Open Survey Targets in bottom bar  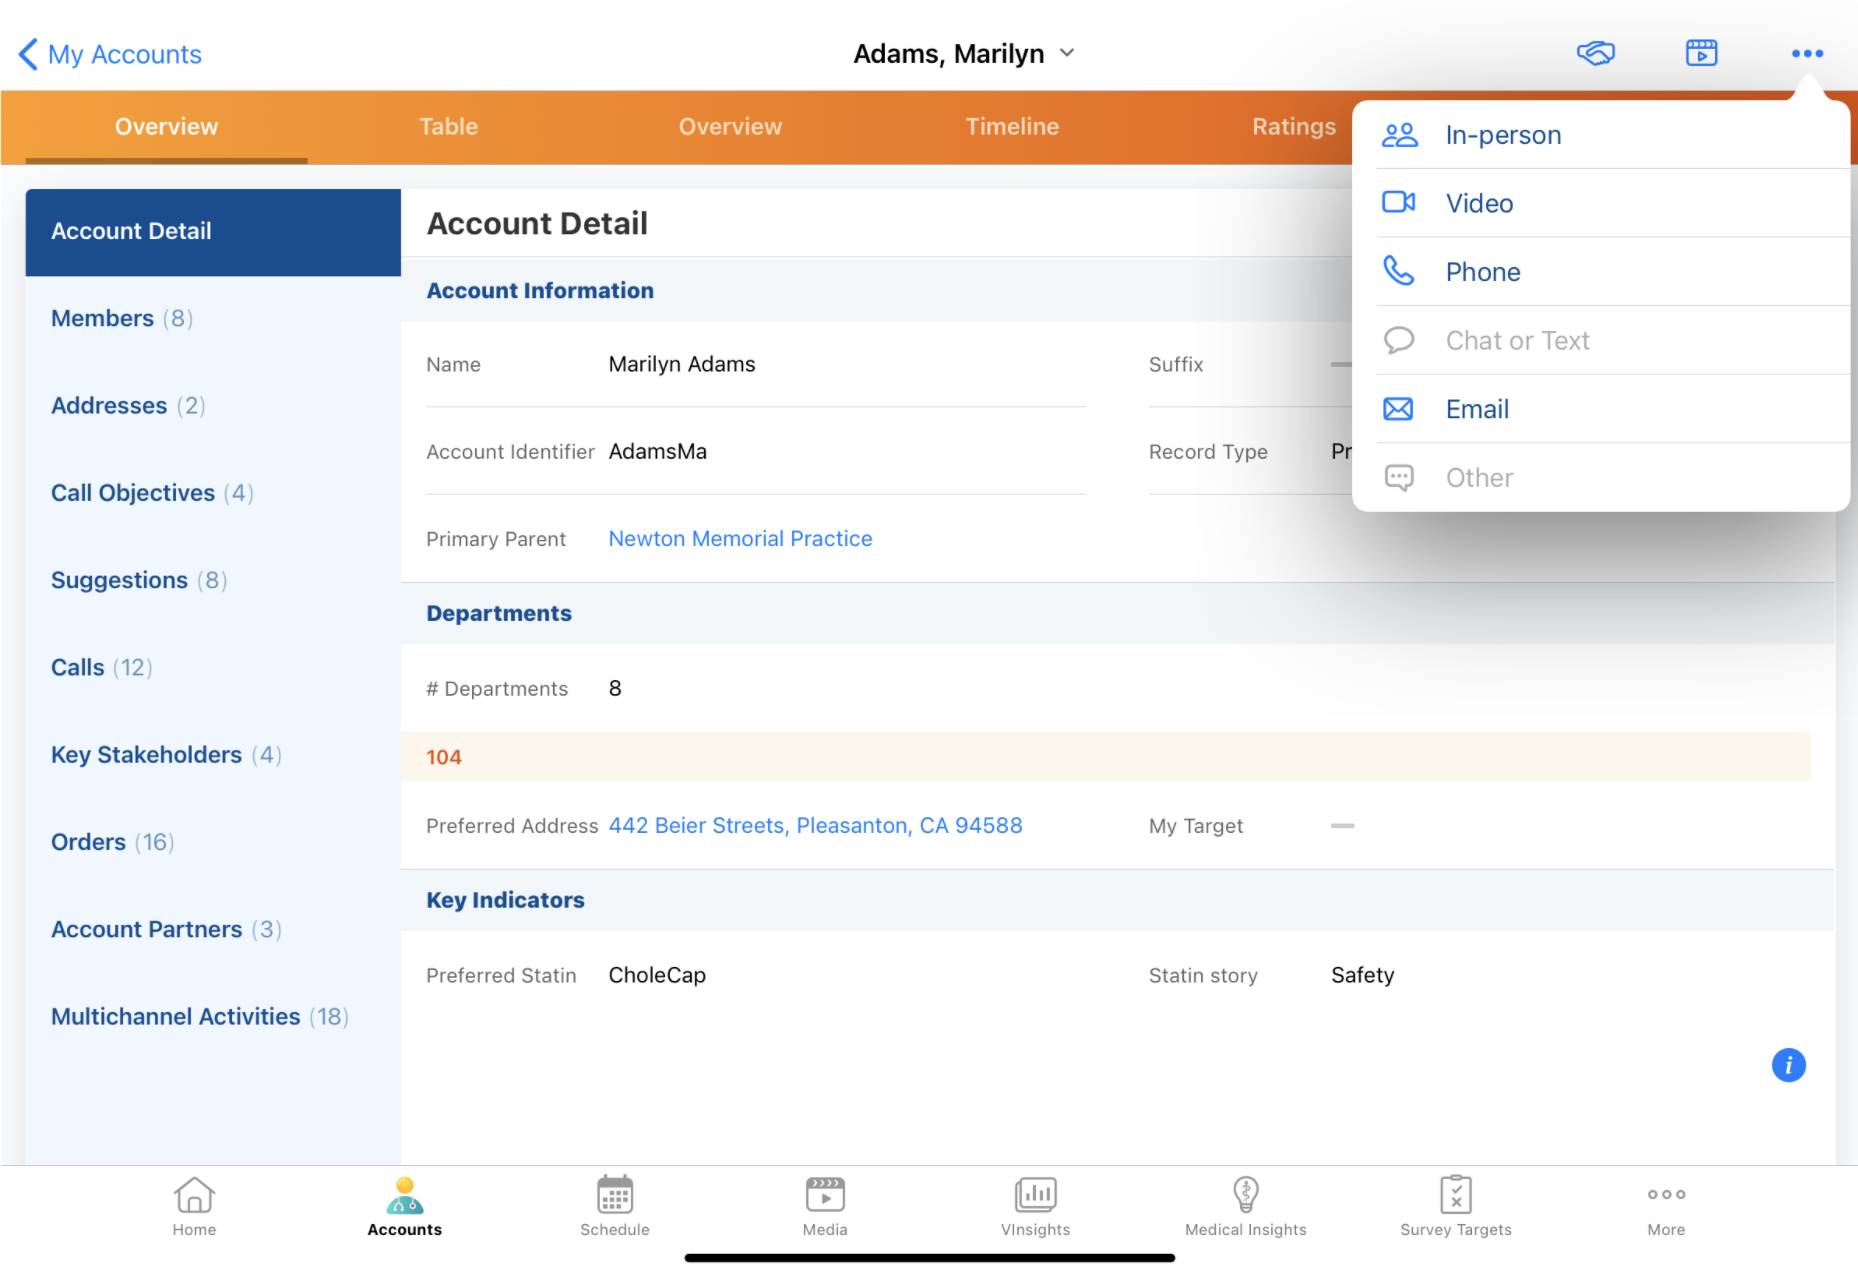coord(1455,1205)
